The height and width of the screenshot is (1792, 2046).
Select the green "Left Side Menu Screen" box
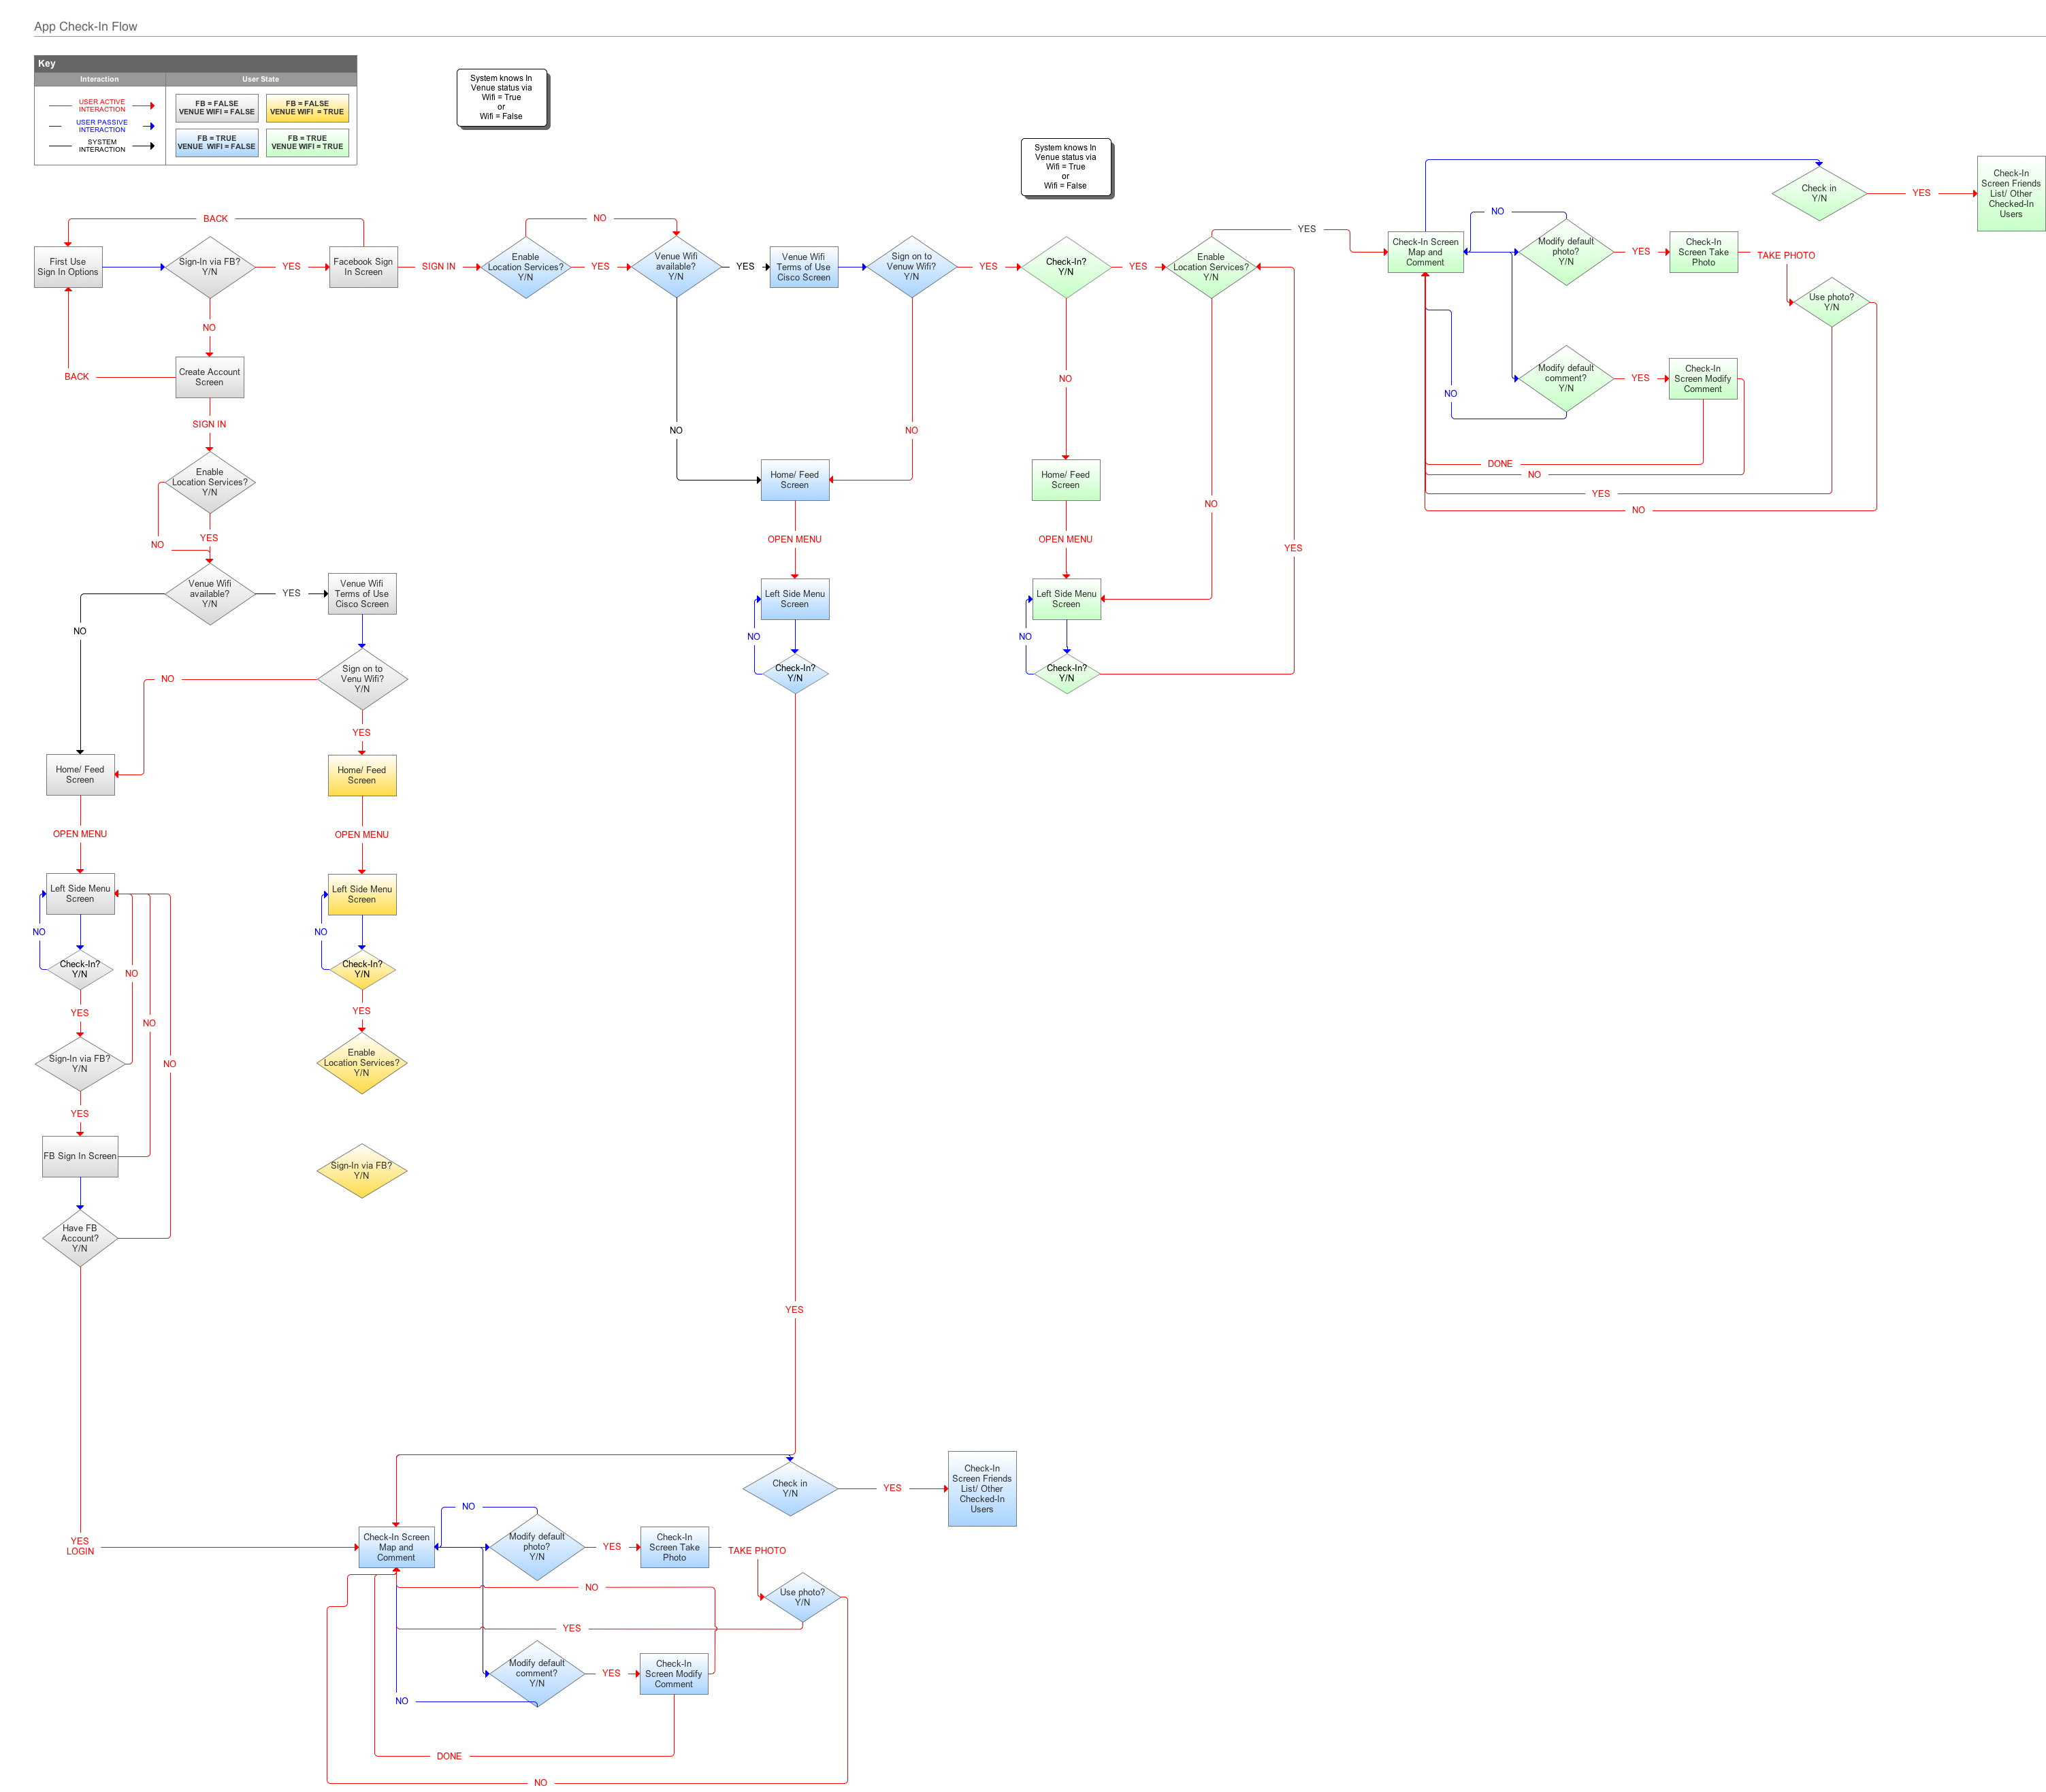pos(1067,599)
